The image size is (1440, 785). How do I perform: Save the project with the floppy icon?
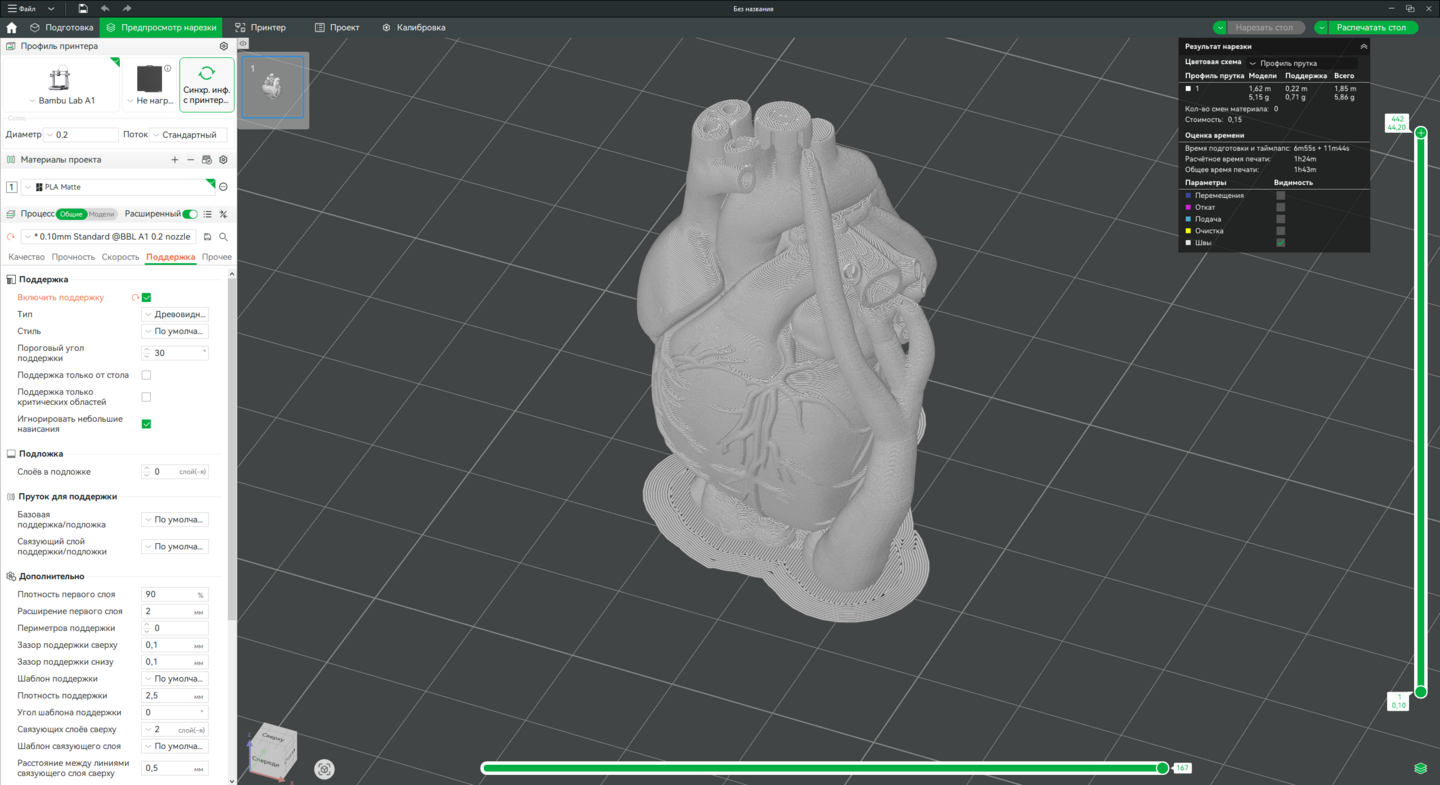pos(83,9)
